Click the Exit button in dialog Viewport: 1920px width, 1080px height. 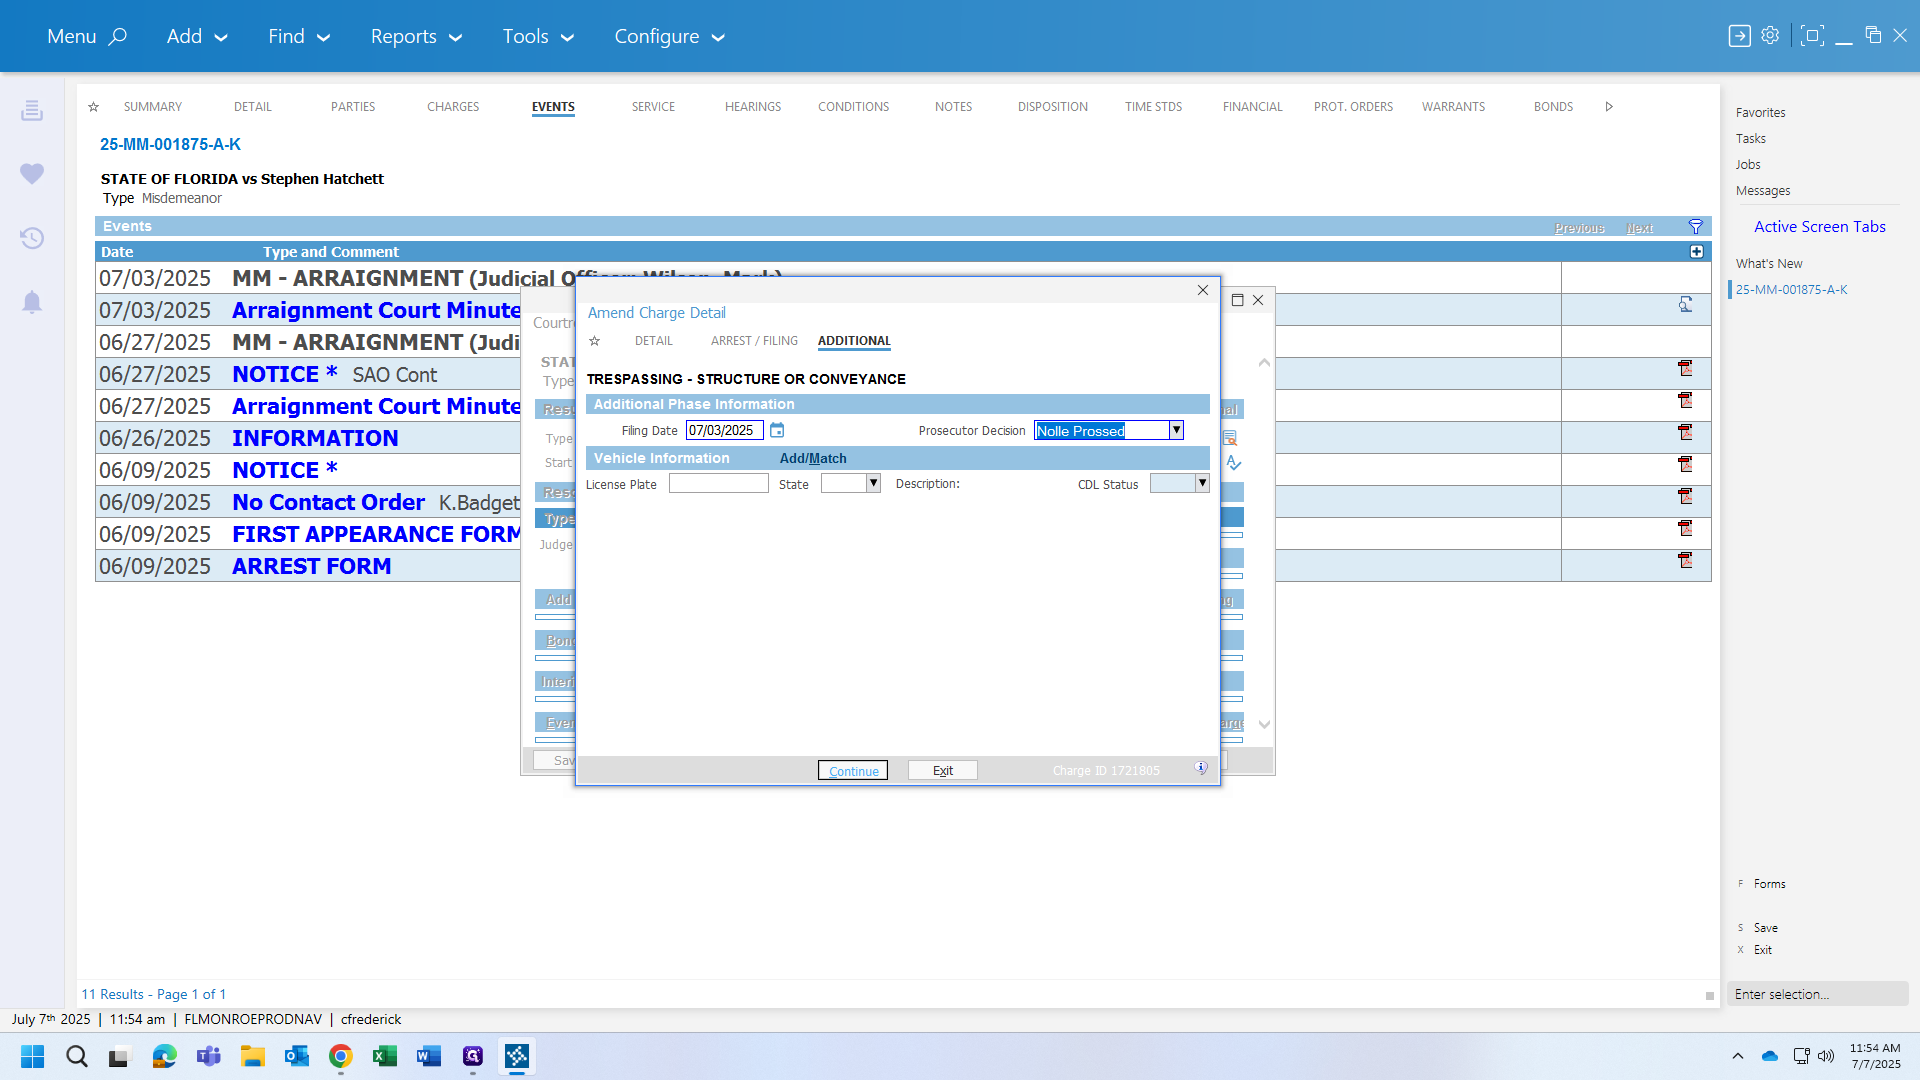[x=943, y=771]
